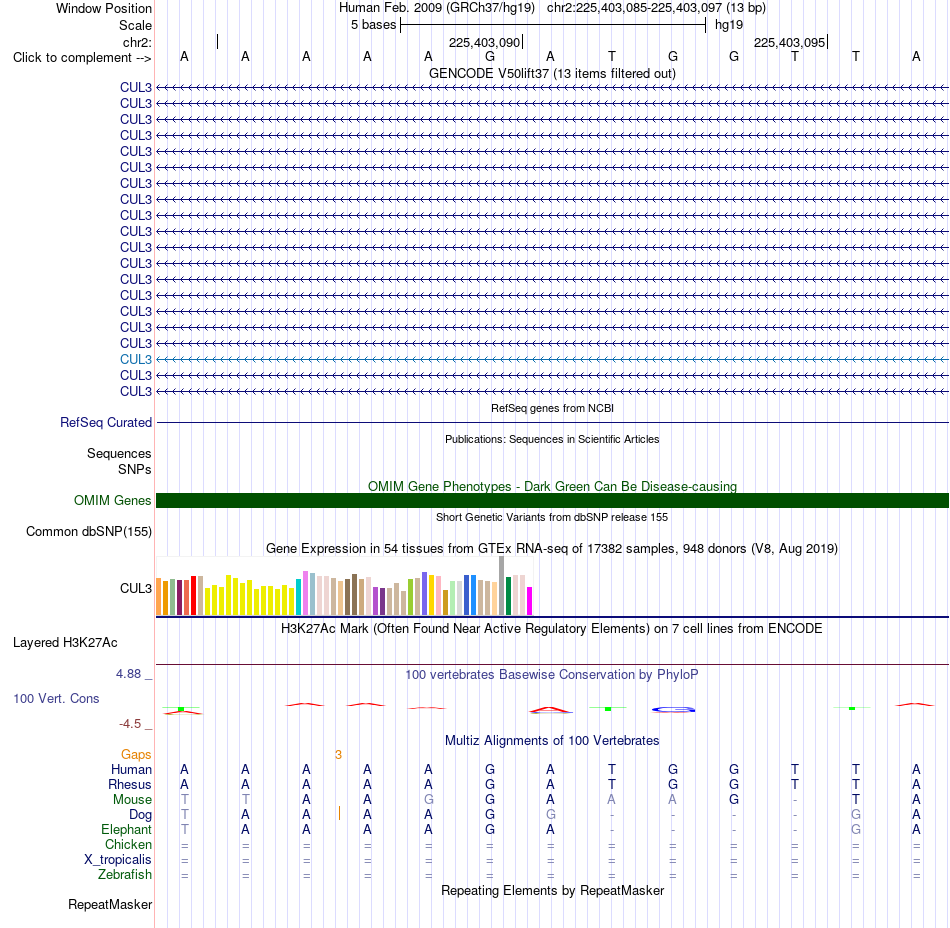Screen dimensions: 950x928
Task: Click the chr2: ruler label
Action: [x=137, y=42]
